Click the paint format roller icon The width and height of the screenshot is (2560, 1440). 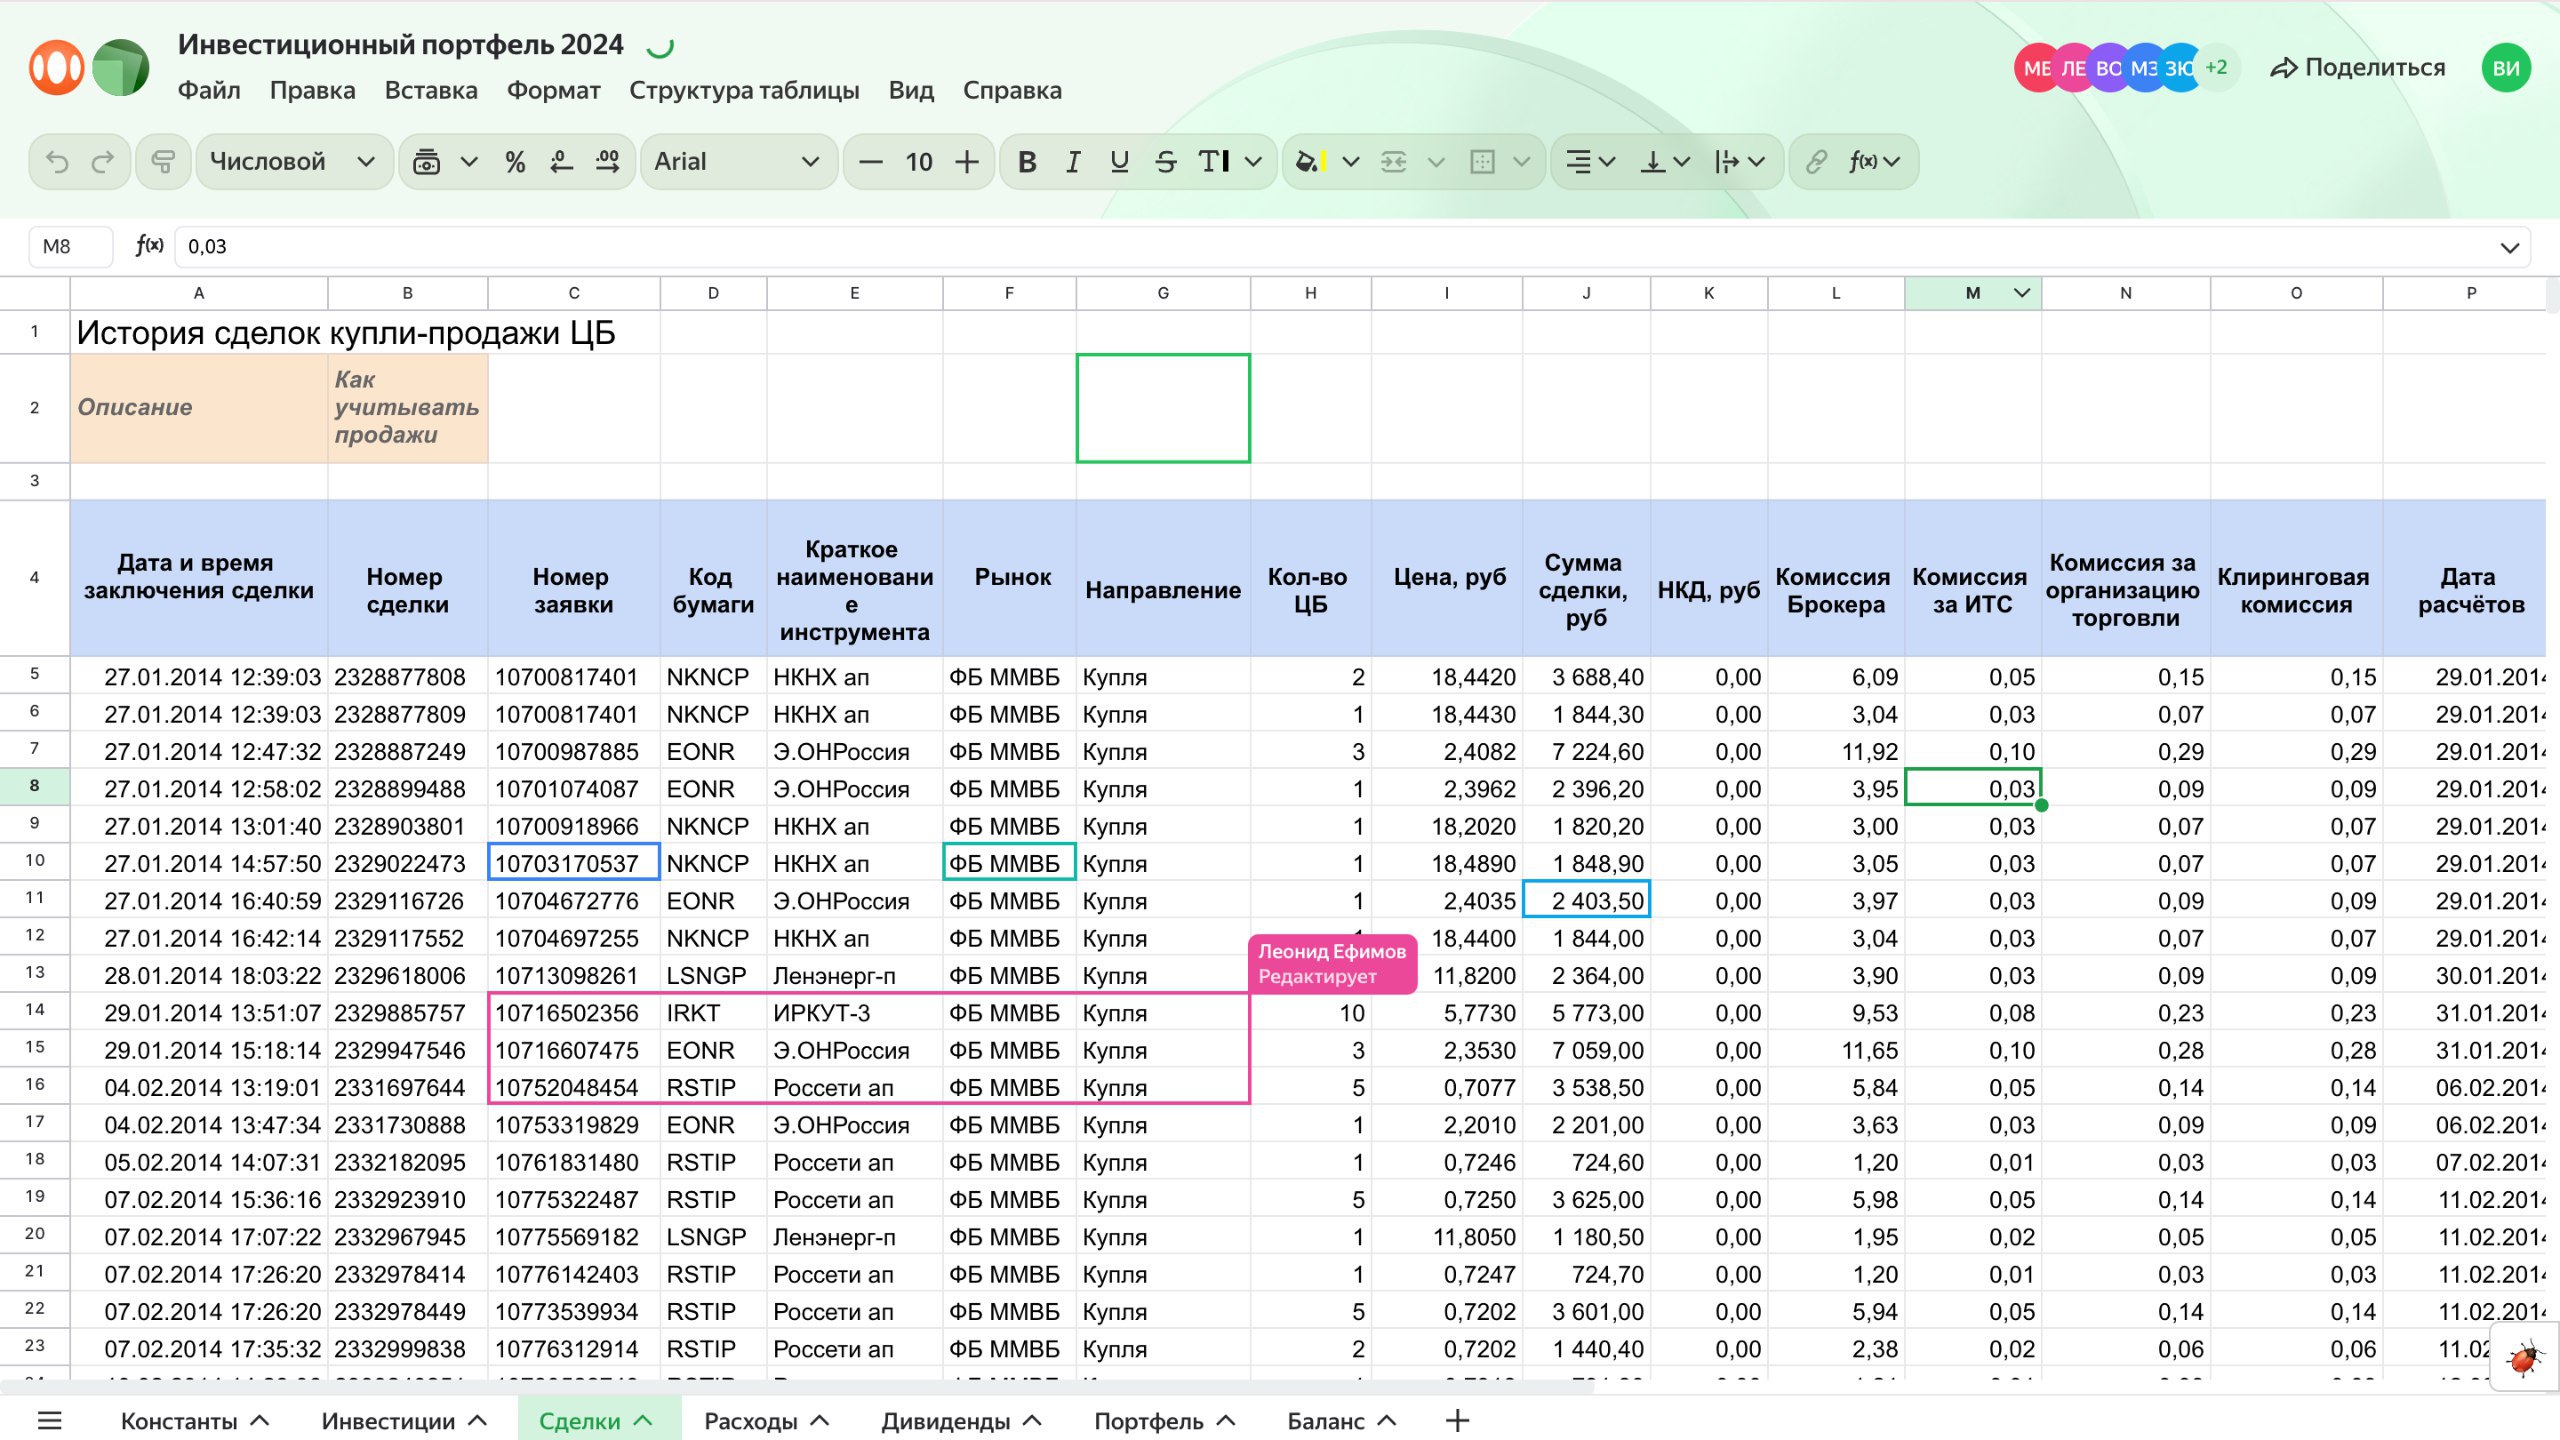tap(163, 161)
